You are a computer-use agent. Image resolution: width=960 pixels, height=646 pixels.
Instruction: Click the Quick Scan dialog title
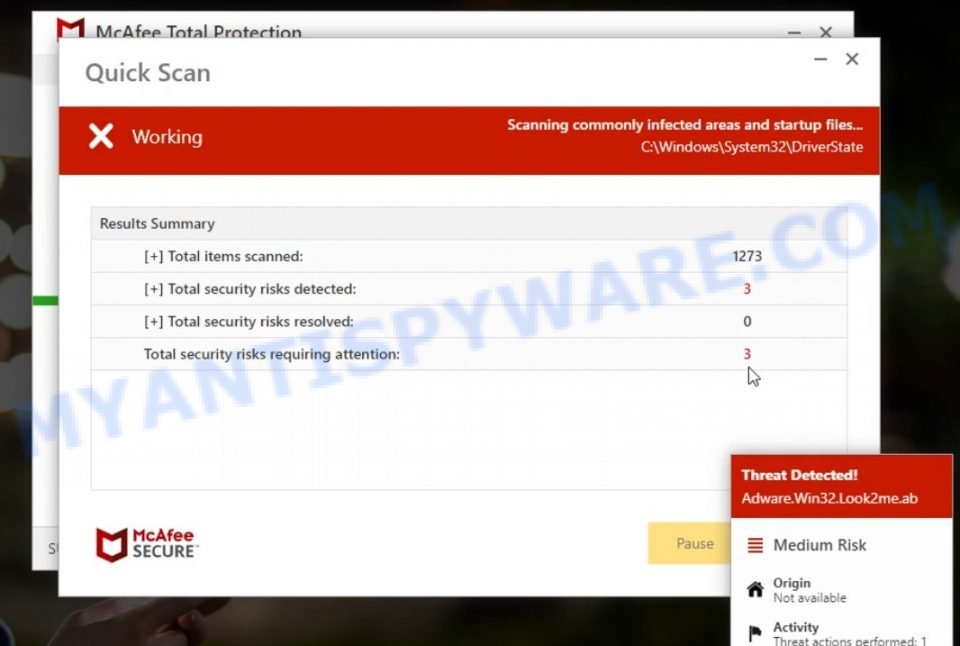148,73
